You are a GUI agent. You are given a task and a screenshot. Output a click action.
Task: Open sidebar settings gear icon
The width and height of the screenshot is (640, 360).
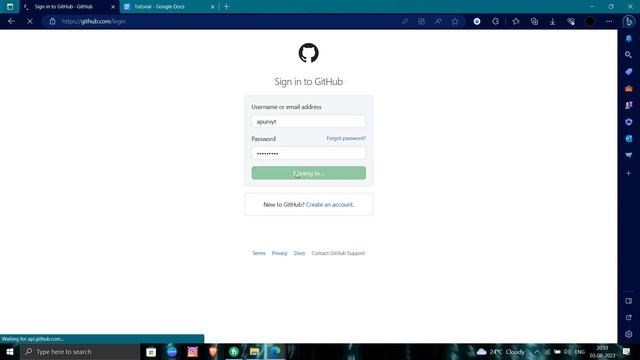click(x=629, y=334)
